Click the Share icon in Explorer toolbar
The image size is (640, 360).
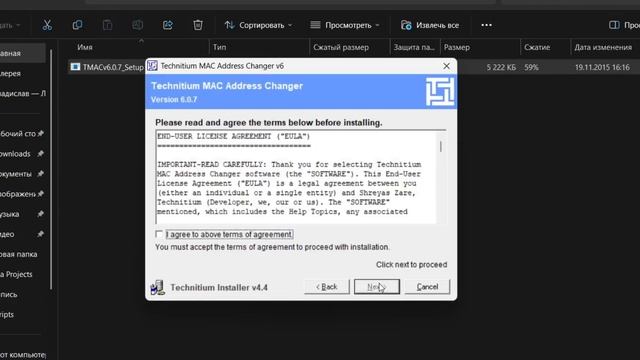(168, 25)
